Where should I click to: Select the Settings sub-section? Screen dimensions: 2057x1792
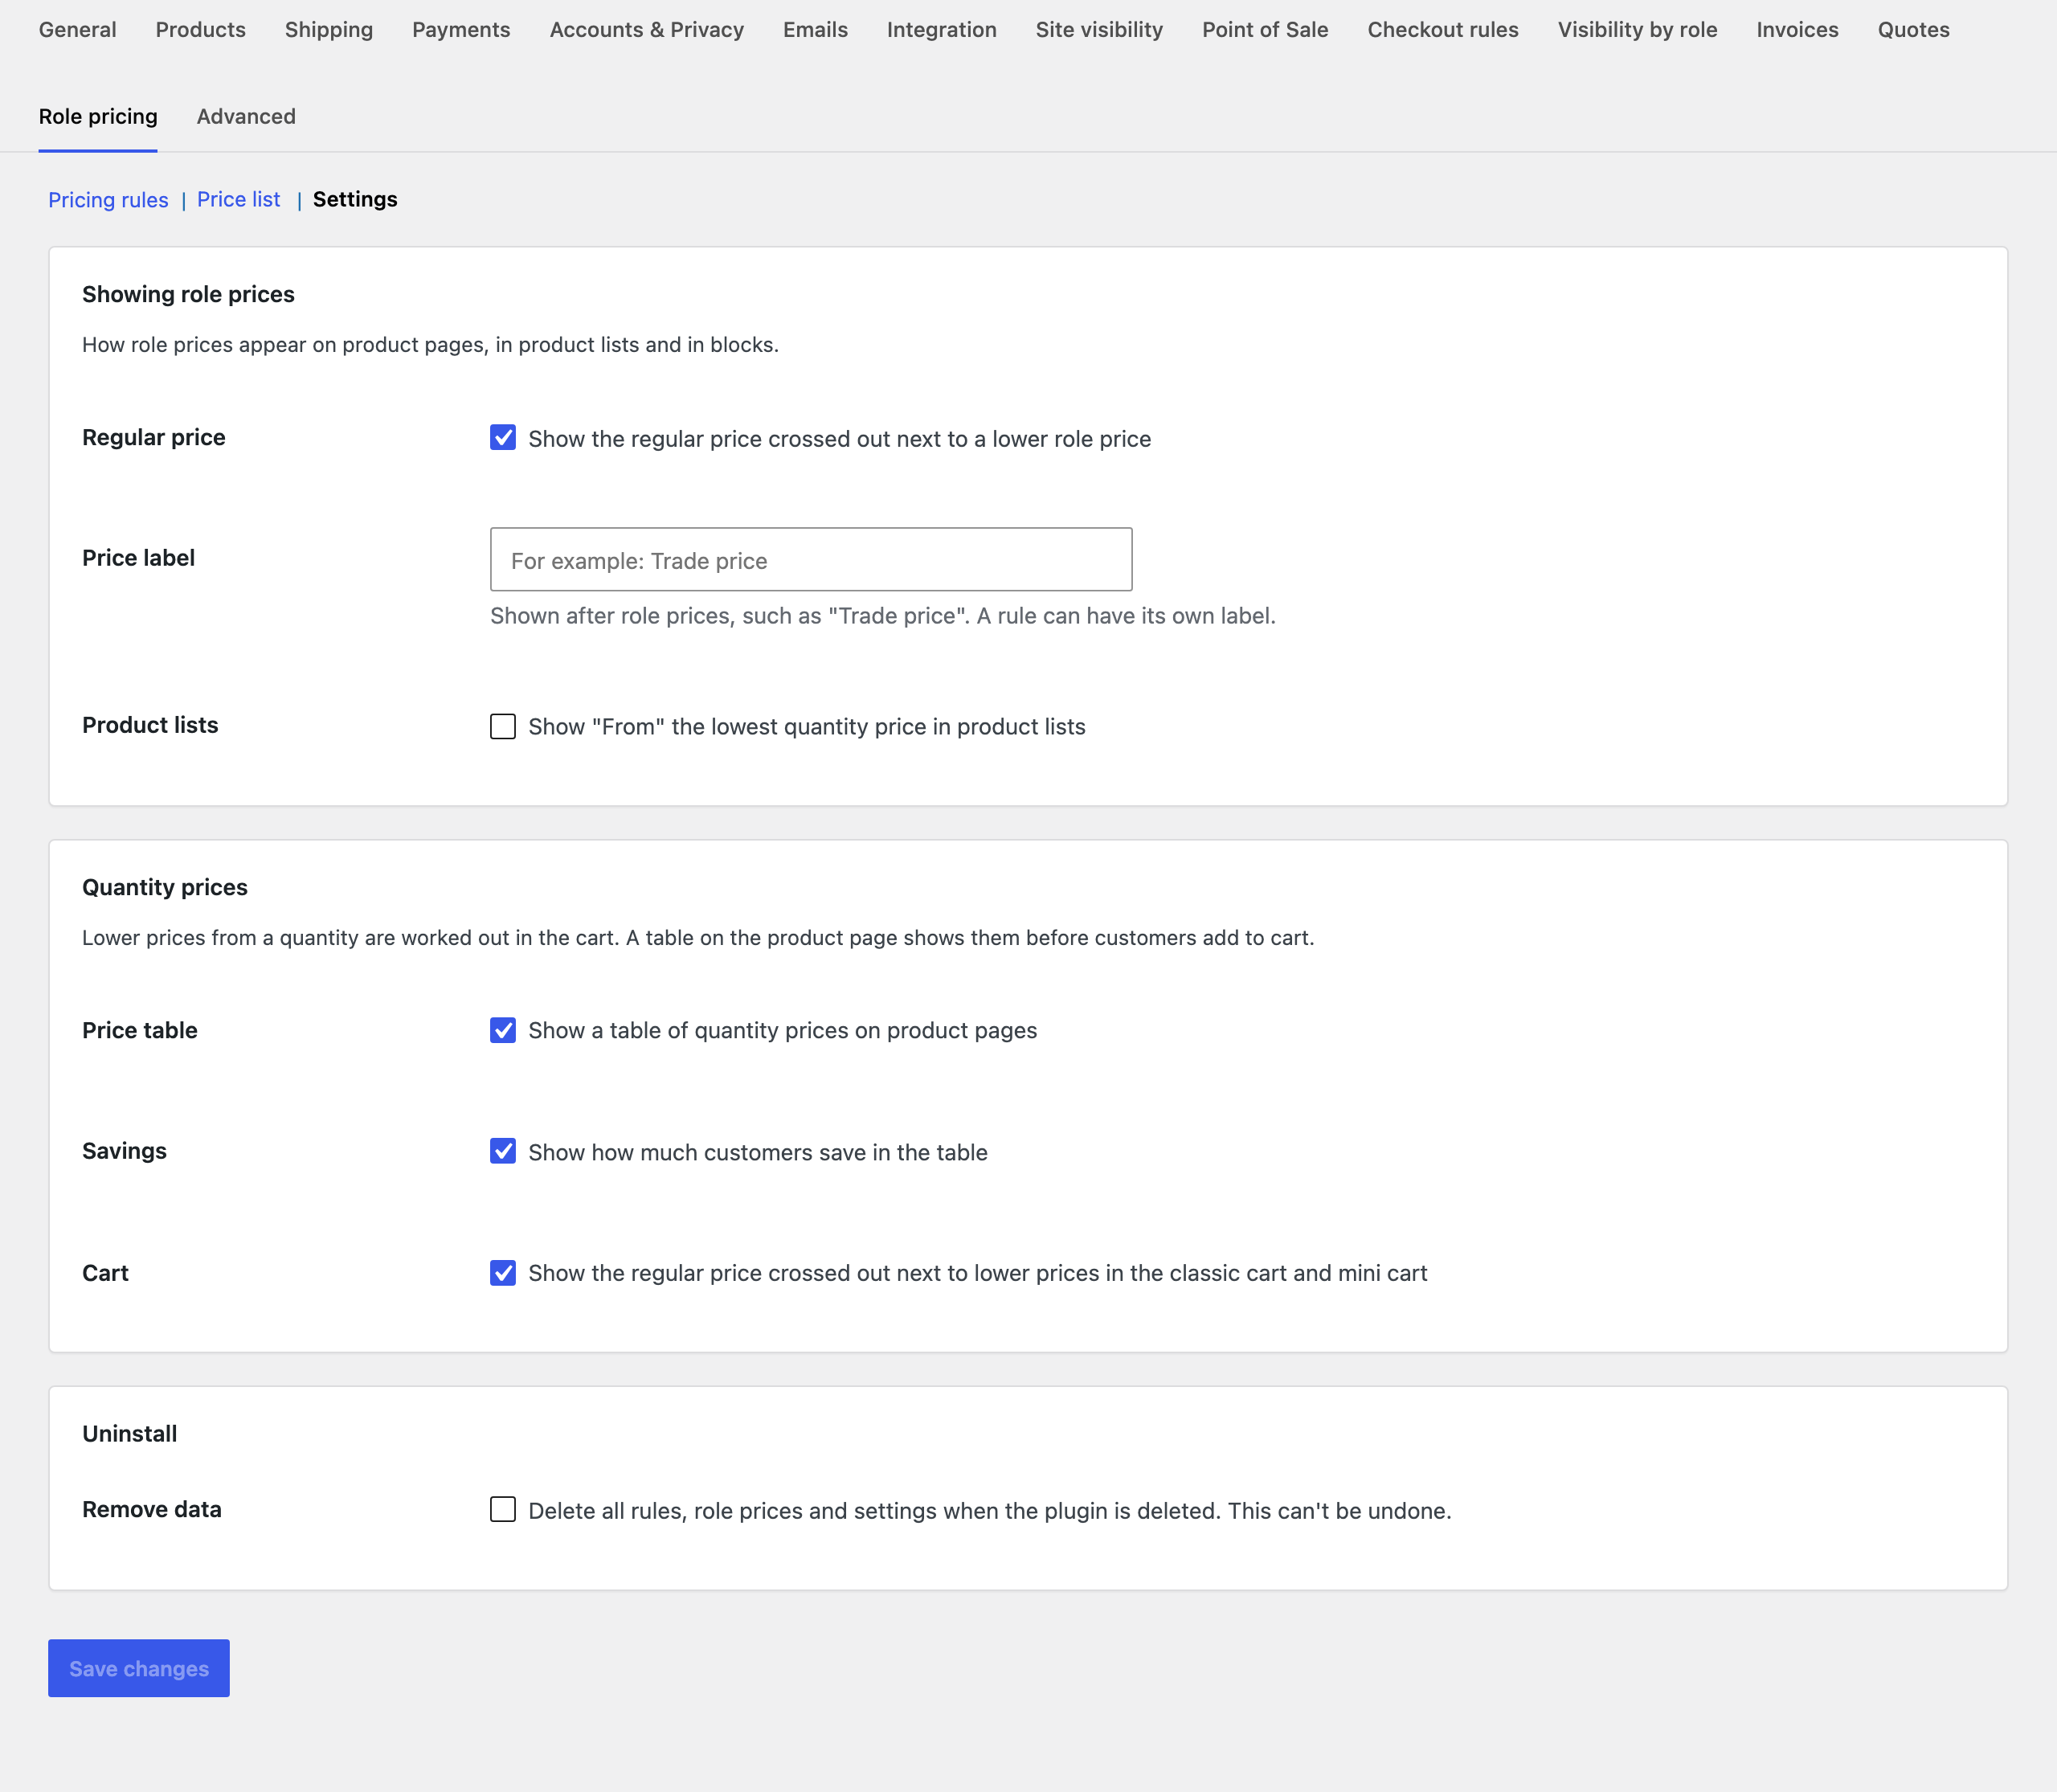tap(355, 199)
